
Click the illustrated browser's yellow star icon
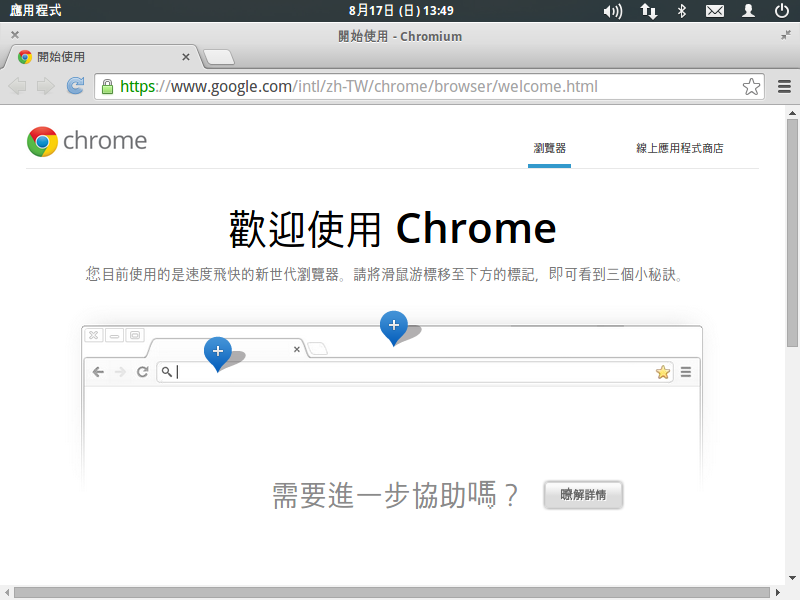pyautogui.click(x=663, y=372)
